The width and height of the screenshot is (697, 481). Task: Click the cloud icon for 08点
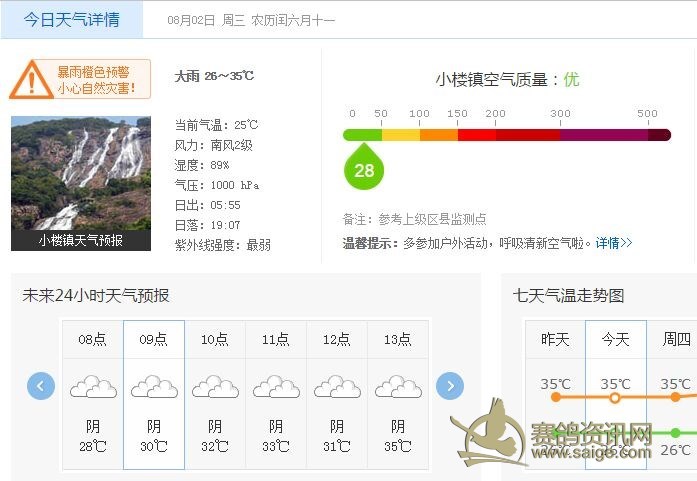93,386
